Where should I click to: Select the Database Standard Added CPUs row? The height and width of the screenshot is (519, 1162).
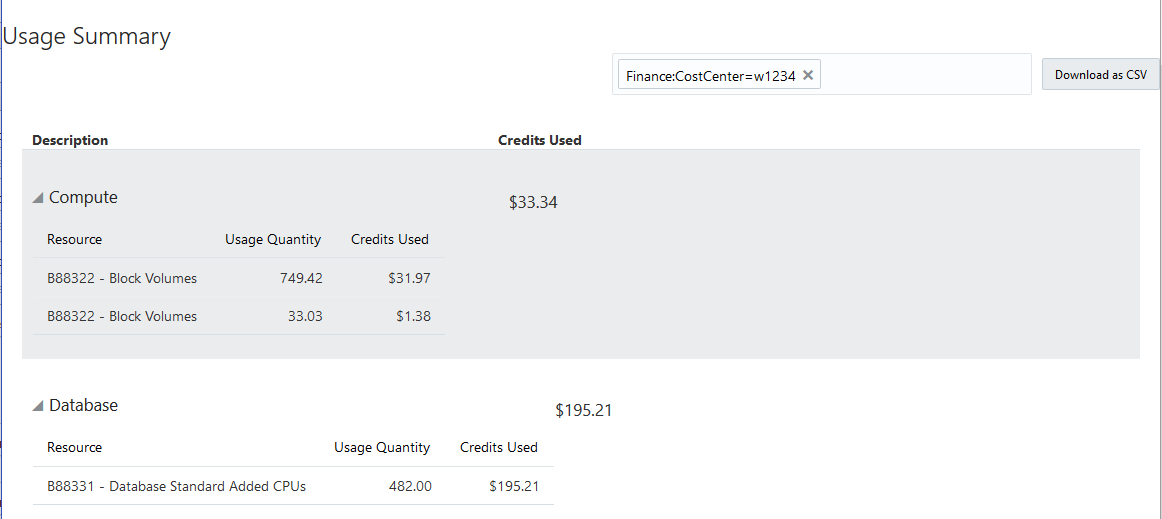click(x=176, y=486)
